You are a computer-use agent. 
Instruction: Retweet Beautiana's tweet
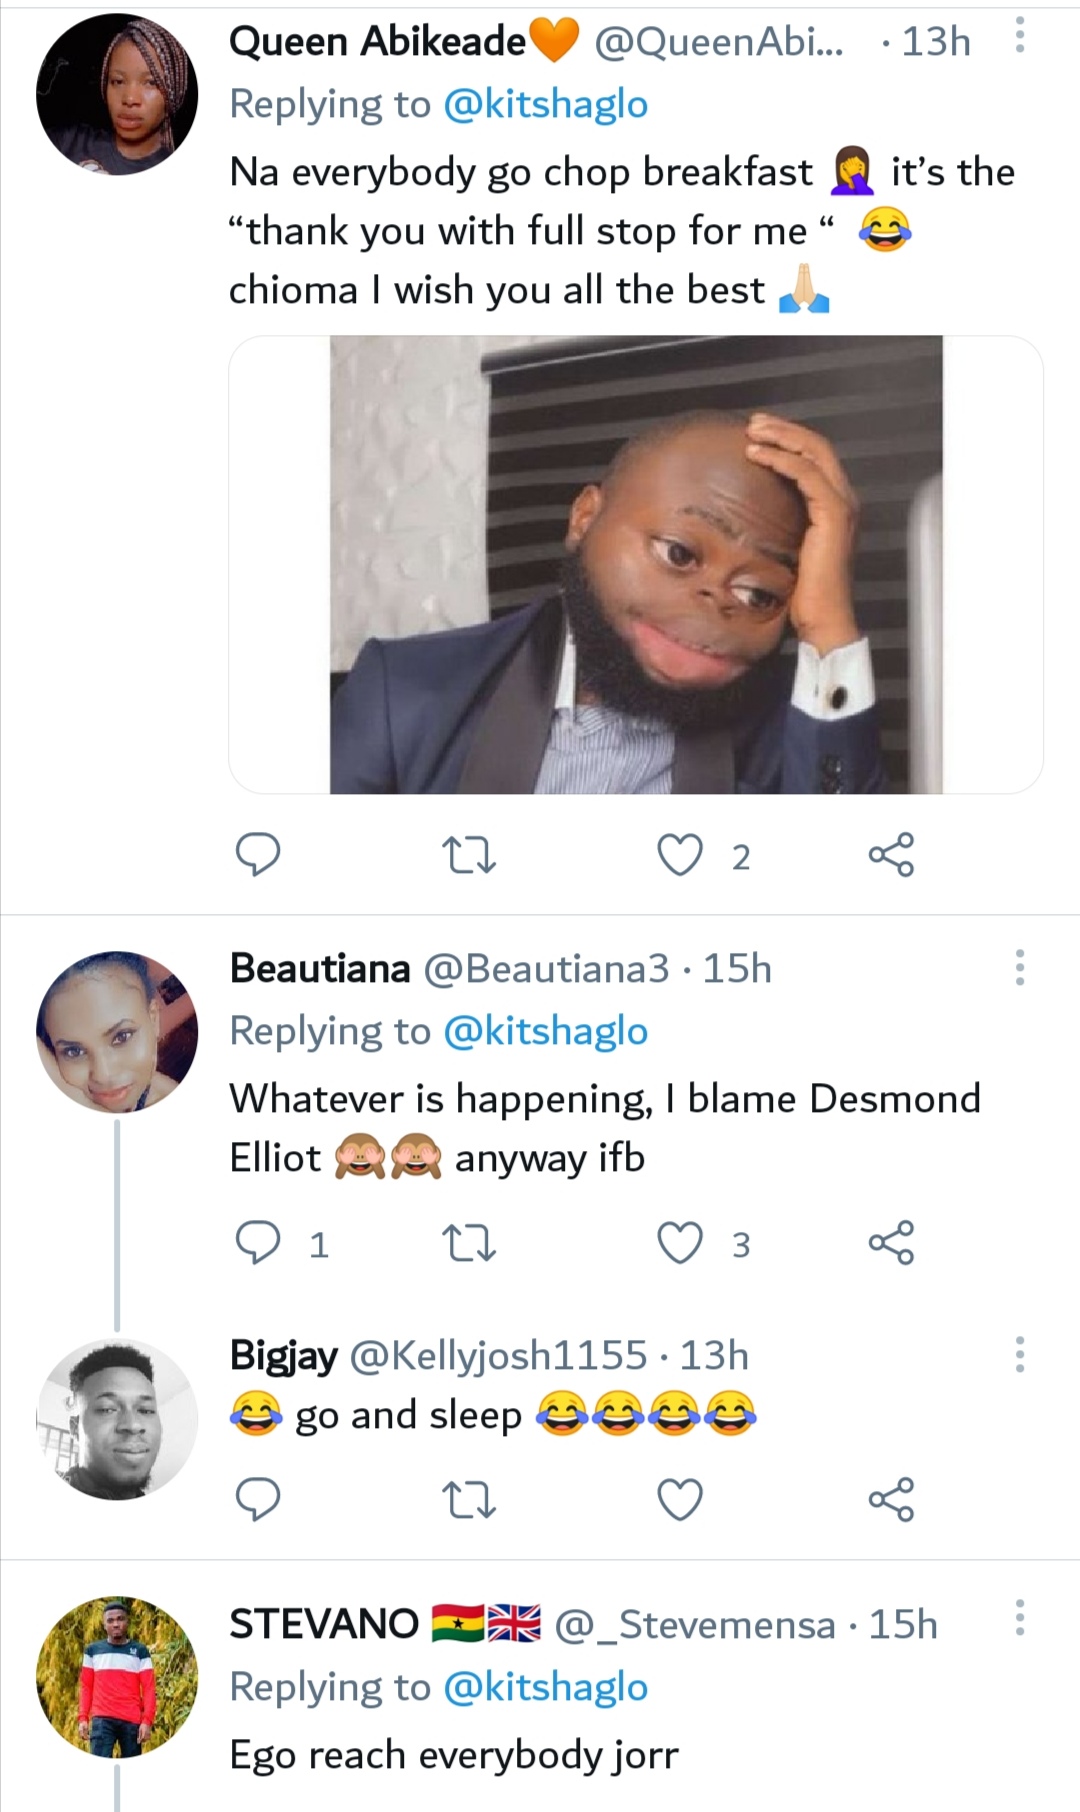(x=468, y=1243)
